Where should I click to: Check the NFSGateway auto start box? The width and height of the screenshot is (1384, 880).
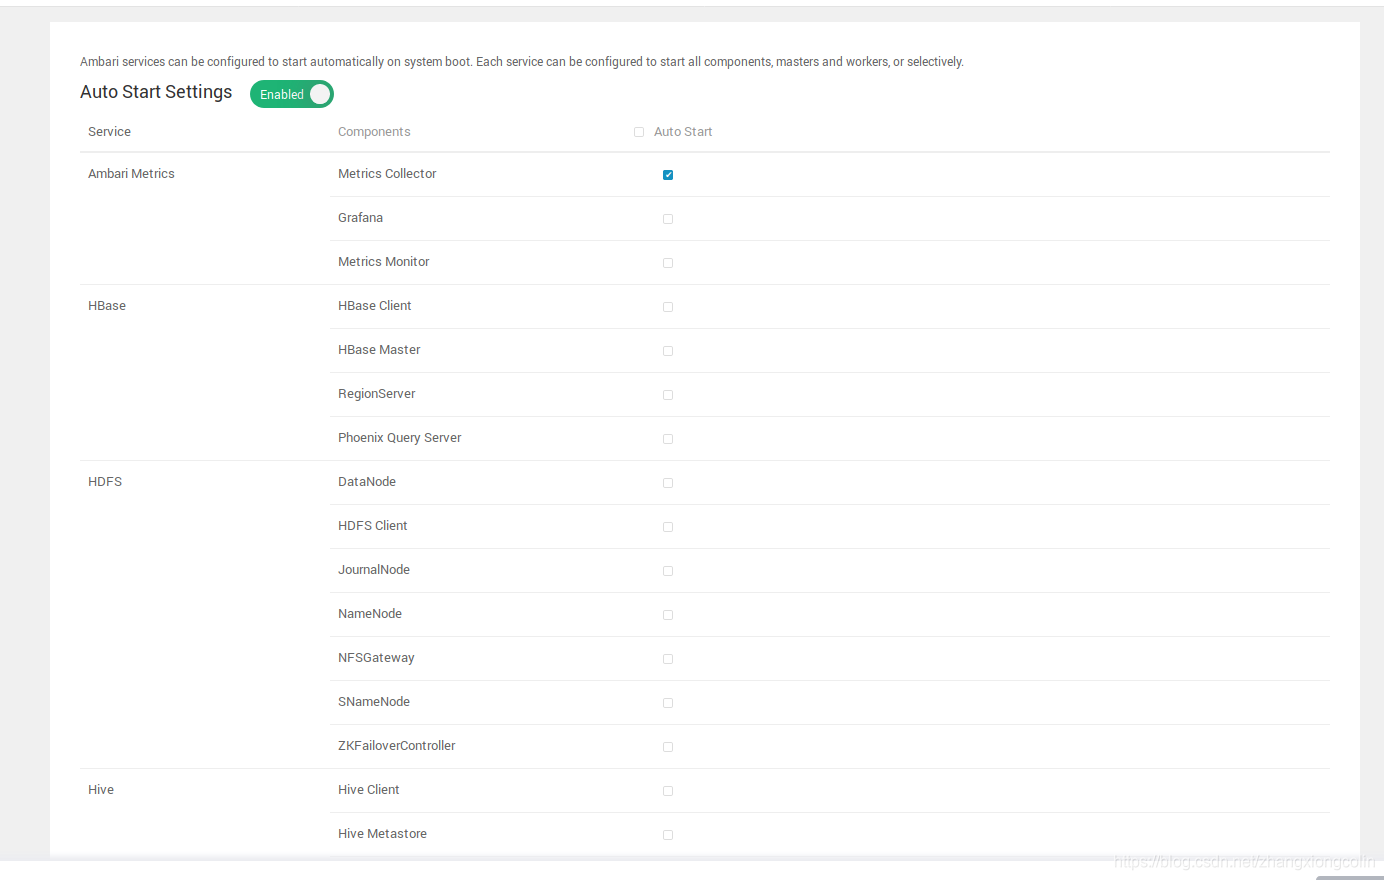pos(668,659)
